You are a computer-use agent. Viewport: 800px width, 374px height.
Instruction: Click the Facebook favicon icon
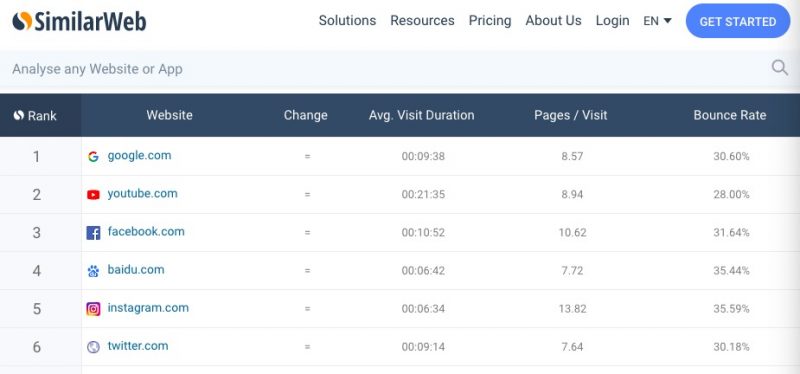pyautogui.click(x=93, y=233)
